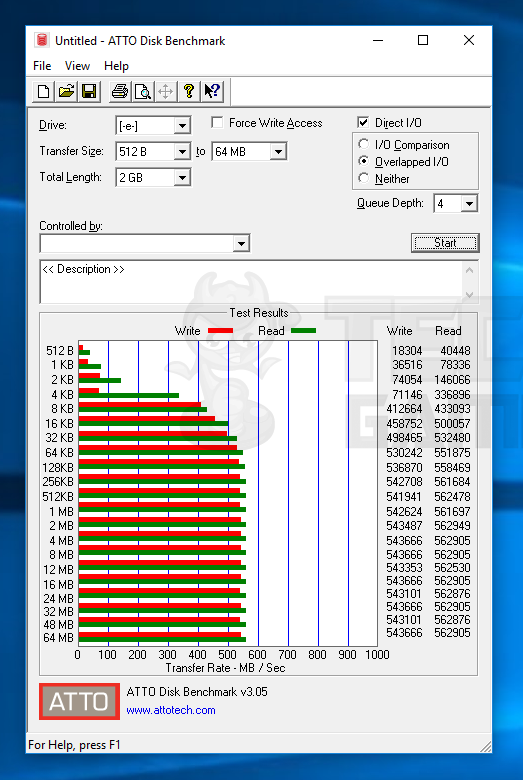Click the Description scrollbar up arrow

point(470,270)
